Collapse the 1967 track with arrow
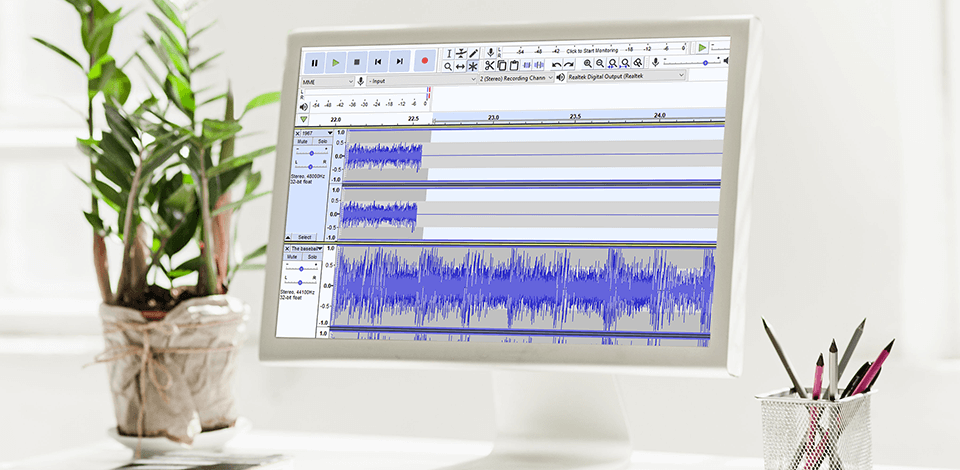This screenshot has width=960, height=470. click(x=288, y=237)
